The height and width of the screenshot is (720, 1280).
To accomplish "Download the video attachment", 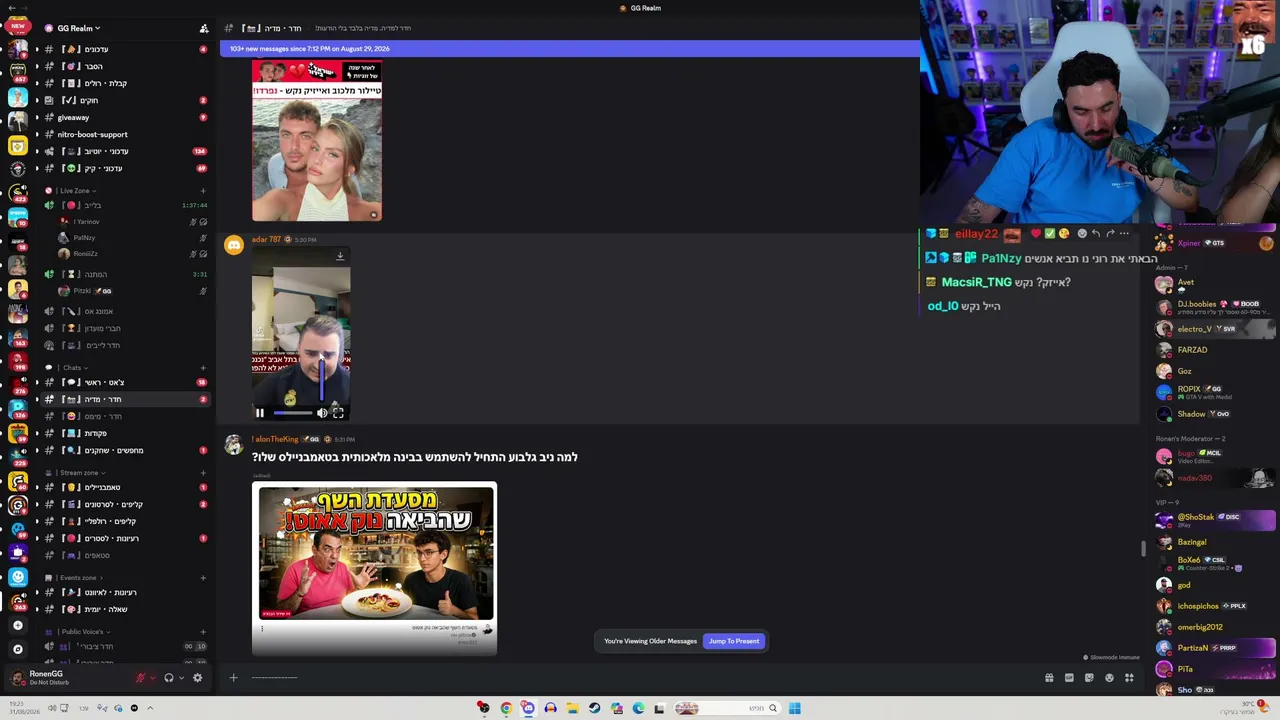I will pyautogui.click(x=340, y=256).
